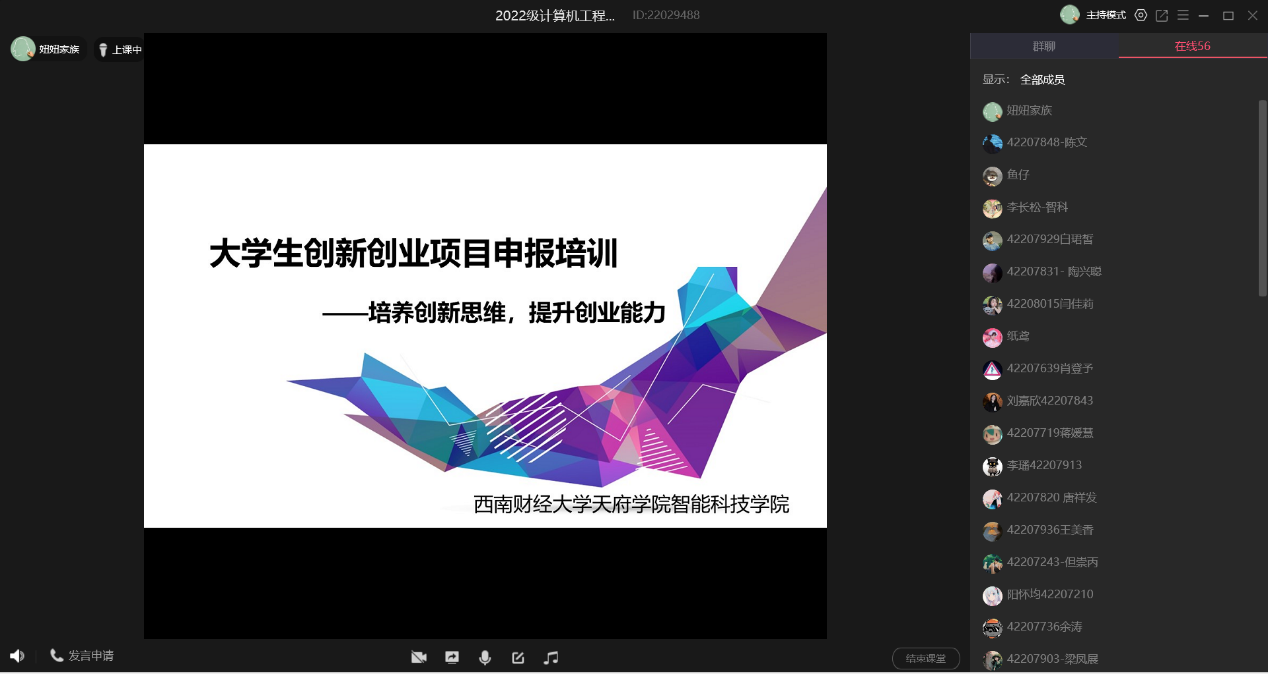Click the 妞妞家族 host avatar at top-left

pyautogui.click(x=23, y=49)
